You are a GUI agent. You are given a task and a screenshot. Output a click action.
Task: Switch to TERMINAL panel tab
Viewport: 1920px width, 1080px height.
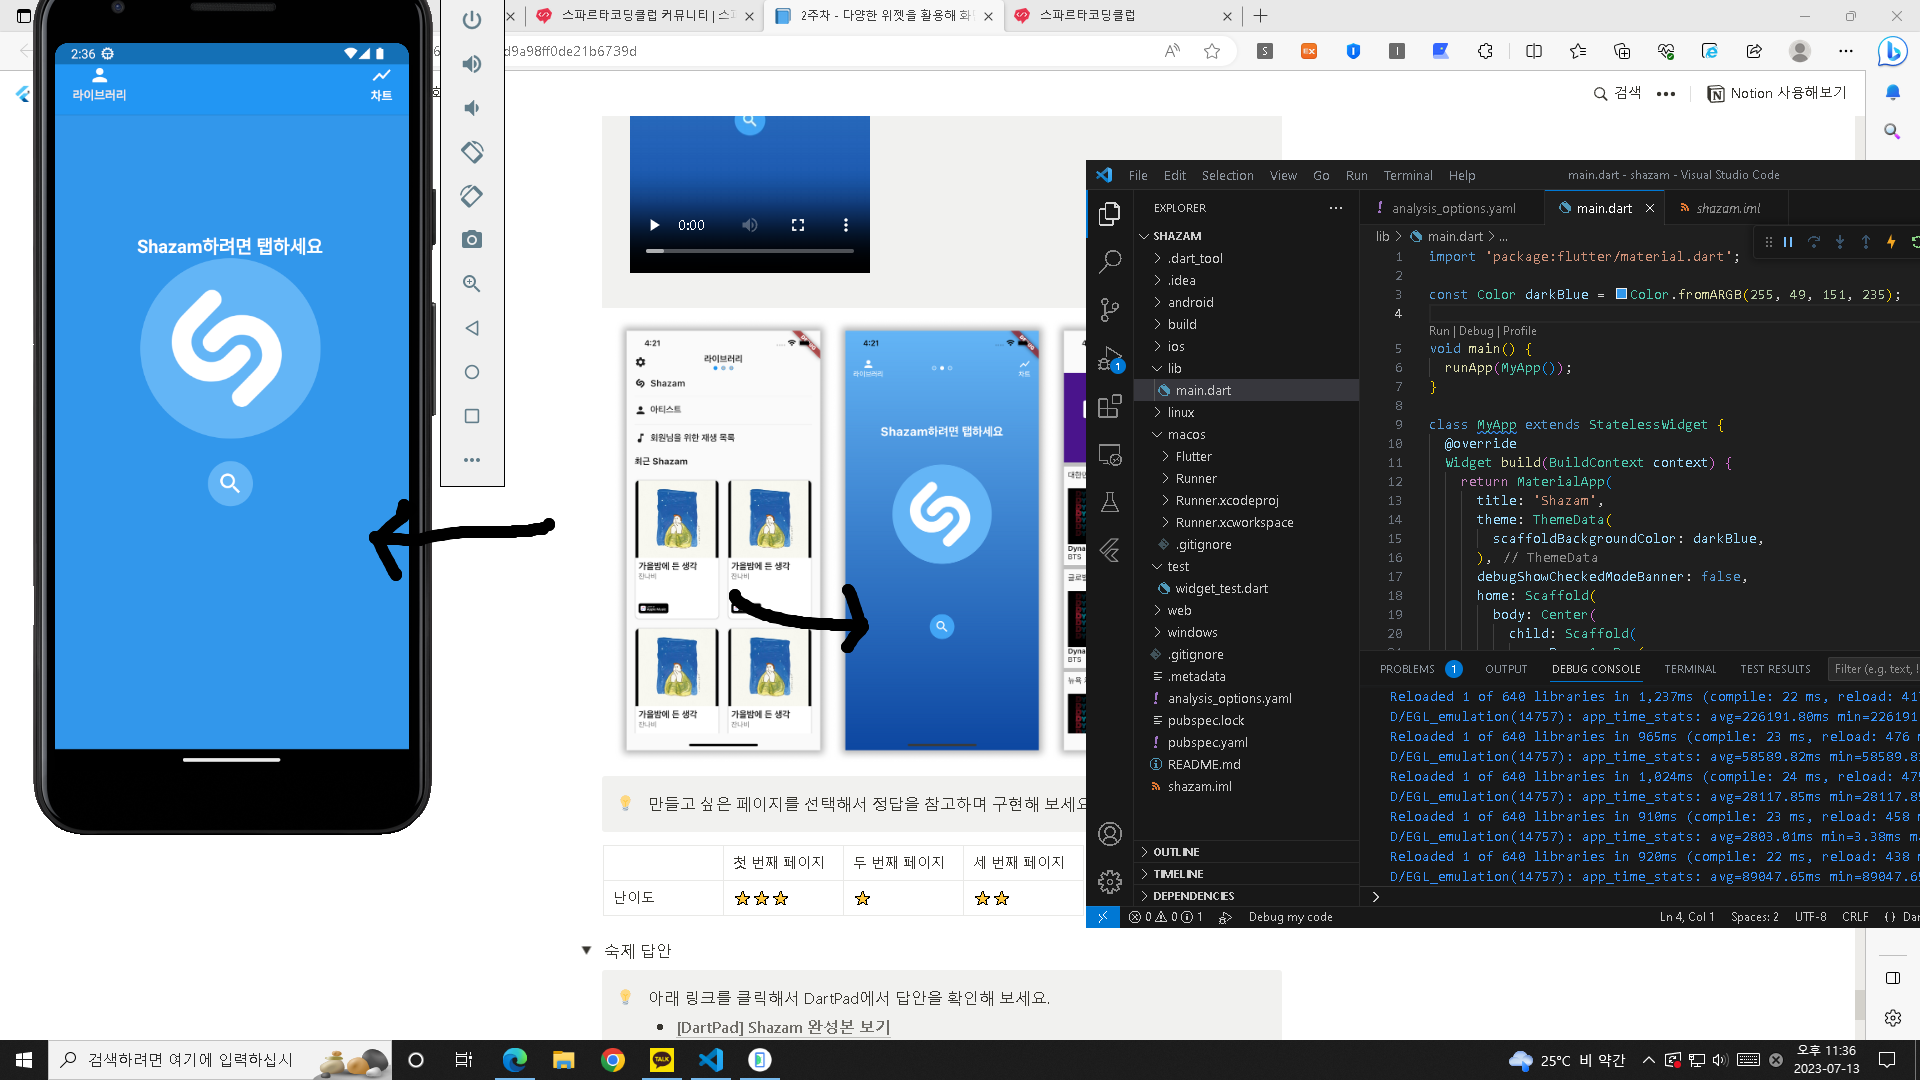[1690, 669]
